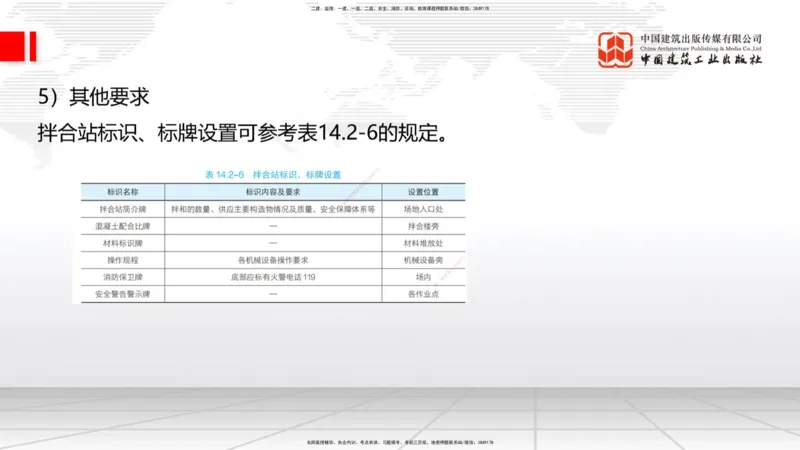Click the cell '拌合站简介牌'
Viewport: 800px width, 450px height.
pyautogui.click(x=122, y=209)
